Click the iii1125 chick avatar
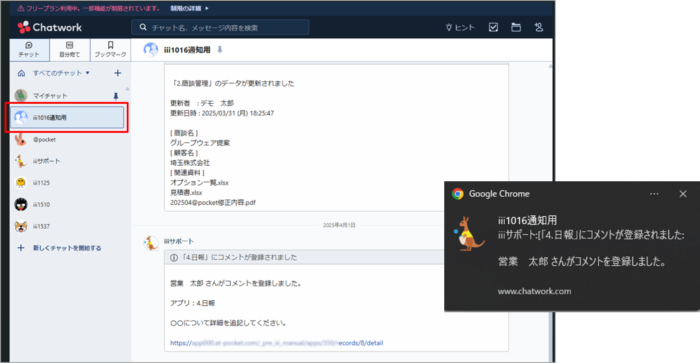This screenshot has height=363, width=700. click(x=21, y=183)
